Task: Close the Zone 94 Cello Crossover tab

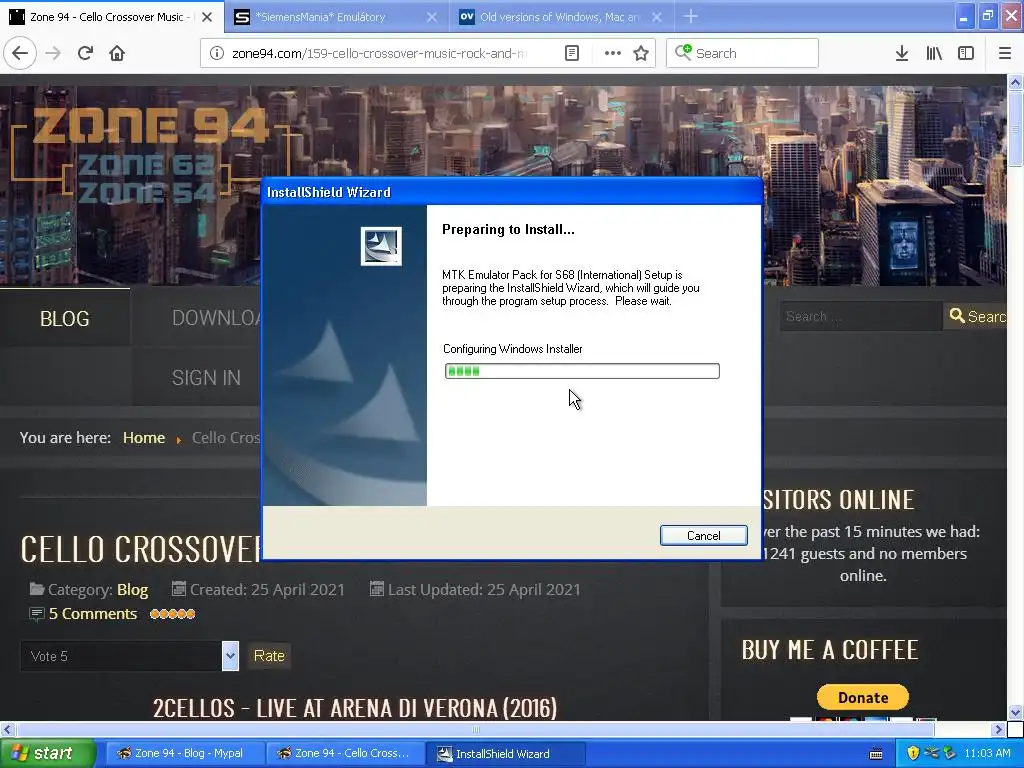Action: (x=207, y=17)
